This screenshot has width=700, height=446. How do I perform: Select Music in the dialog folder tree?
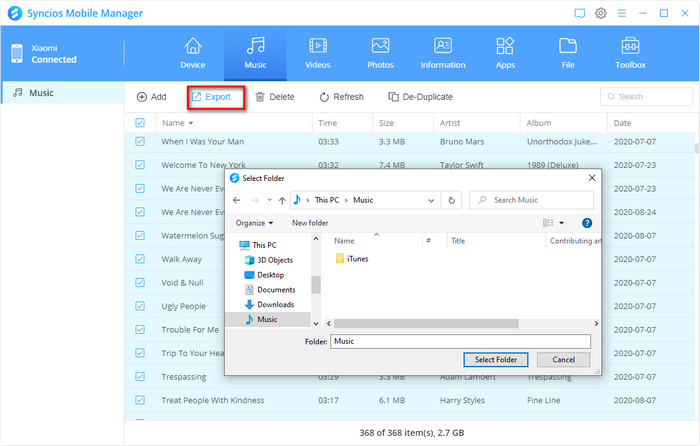click(267, 319)
